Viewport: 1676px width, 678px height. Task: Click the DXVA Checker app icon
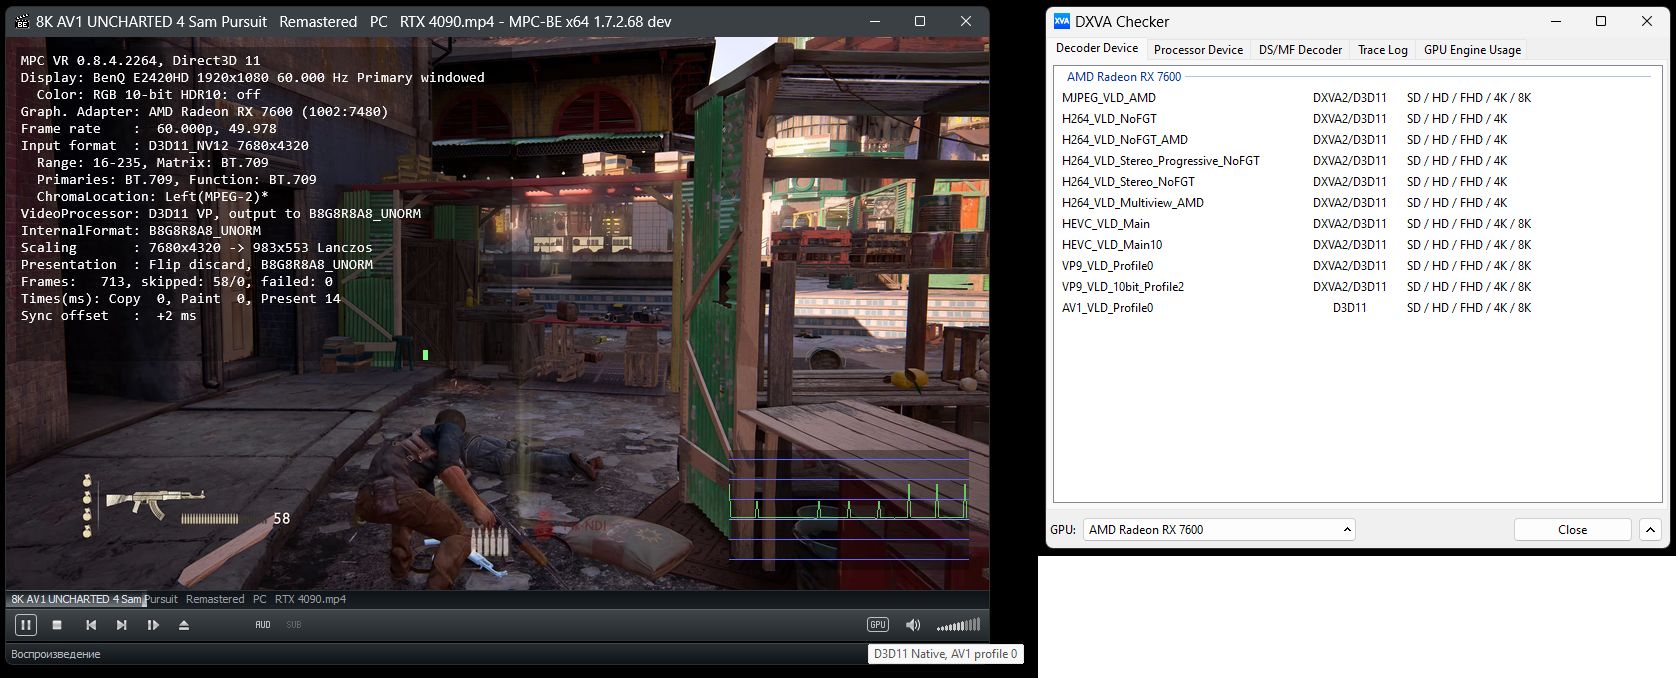click(x=1062, y=21)
